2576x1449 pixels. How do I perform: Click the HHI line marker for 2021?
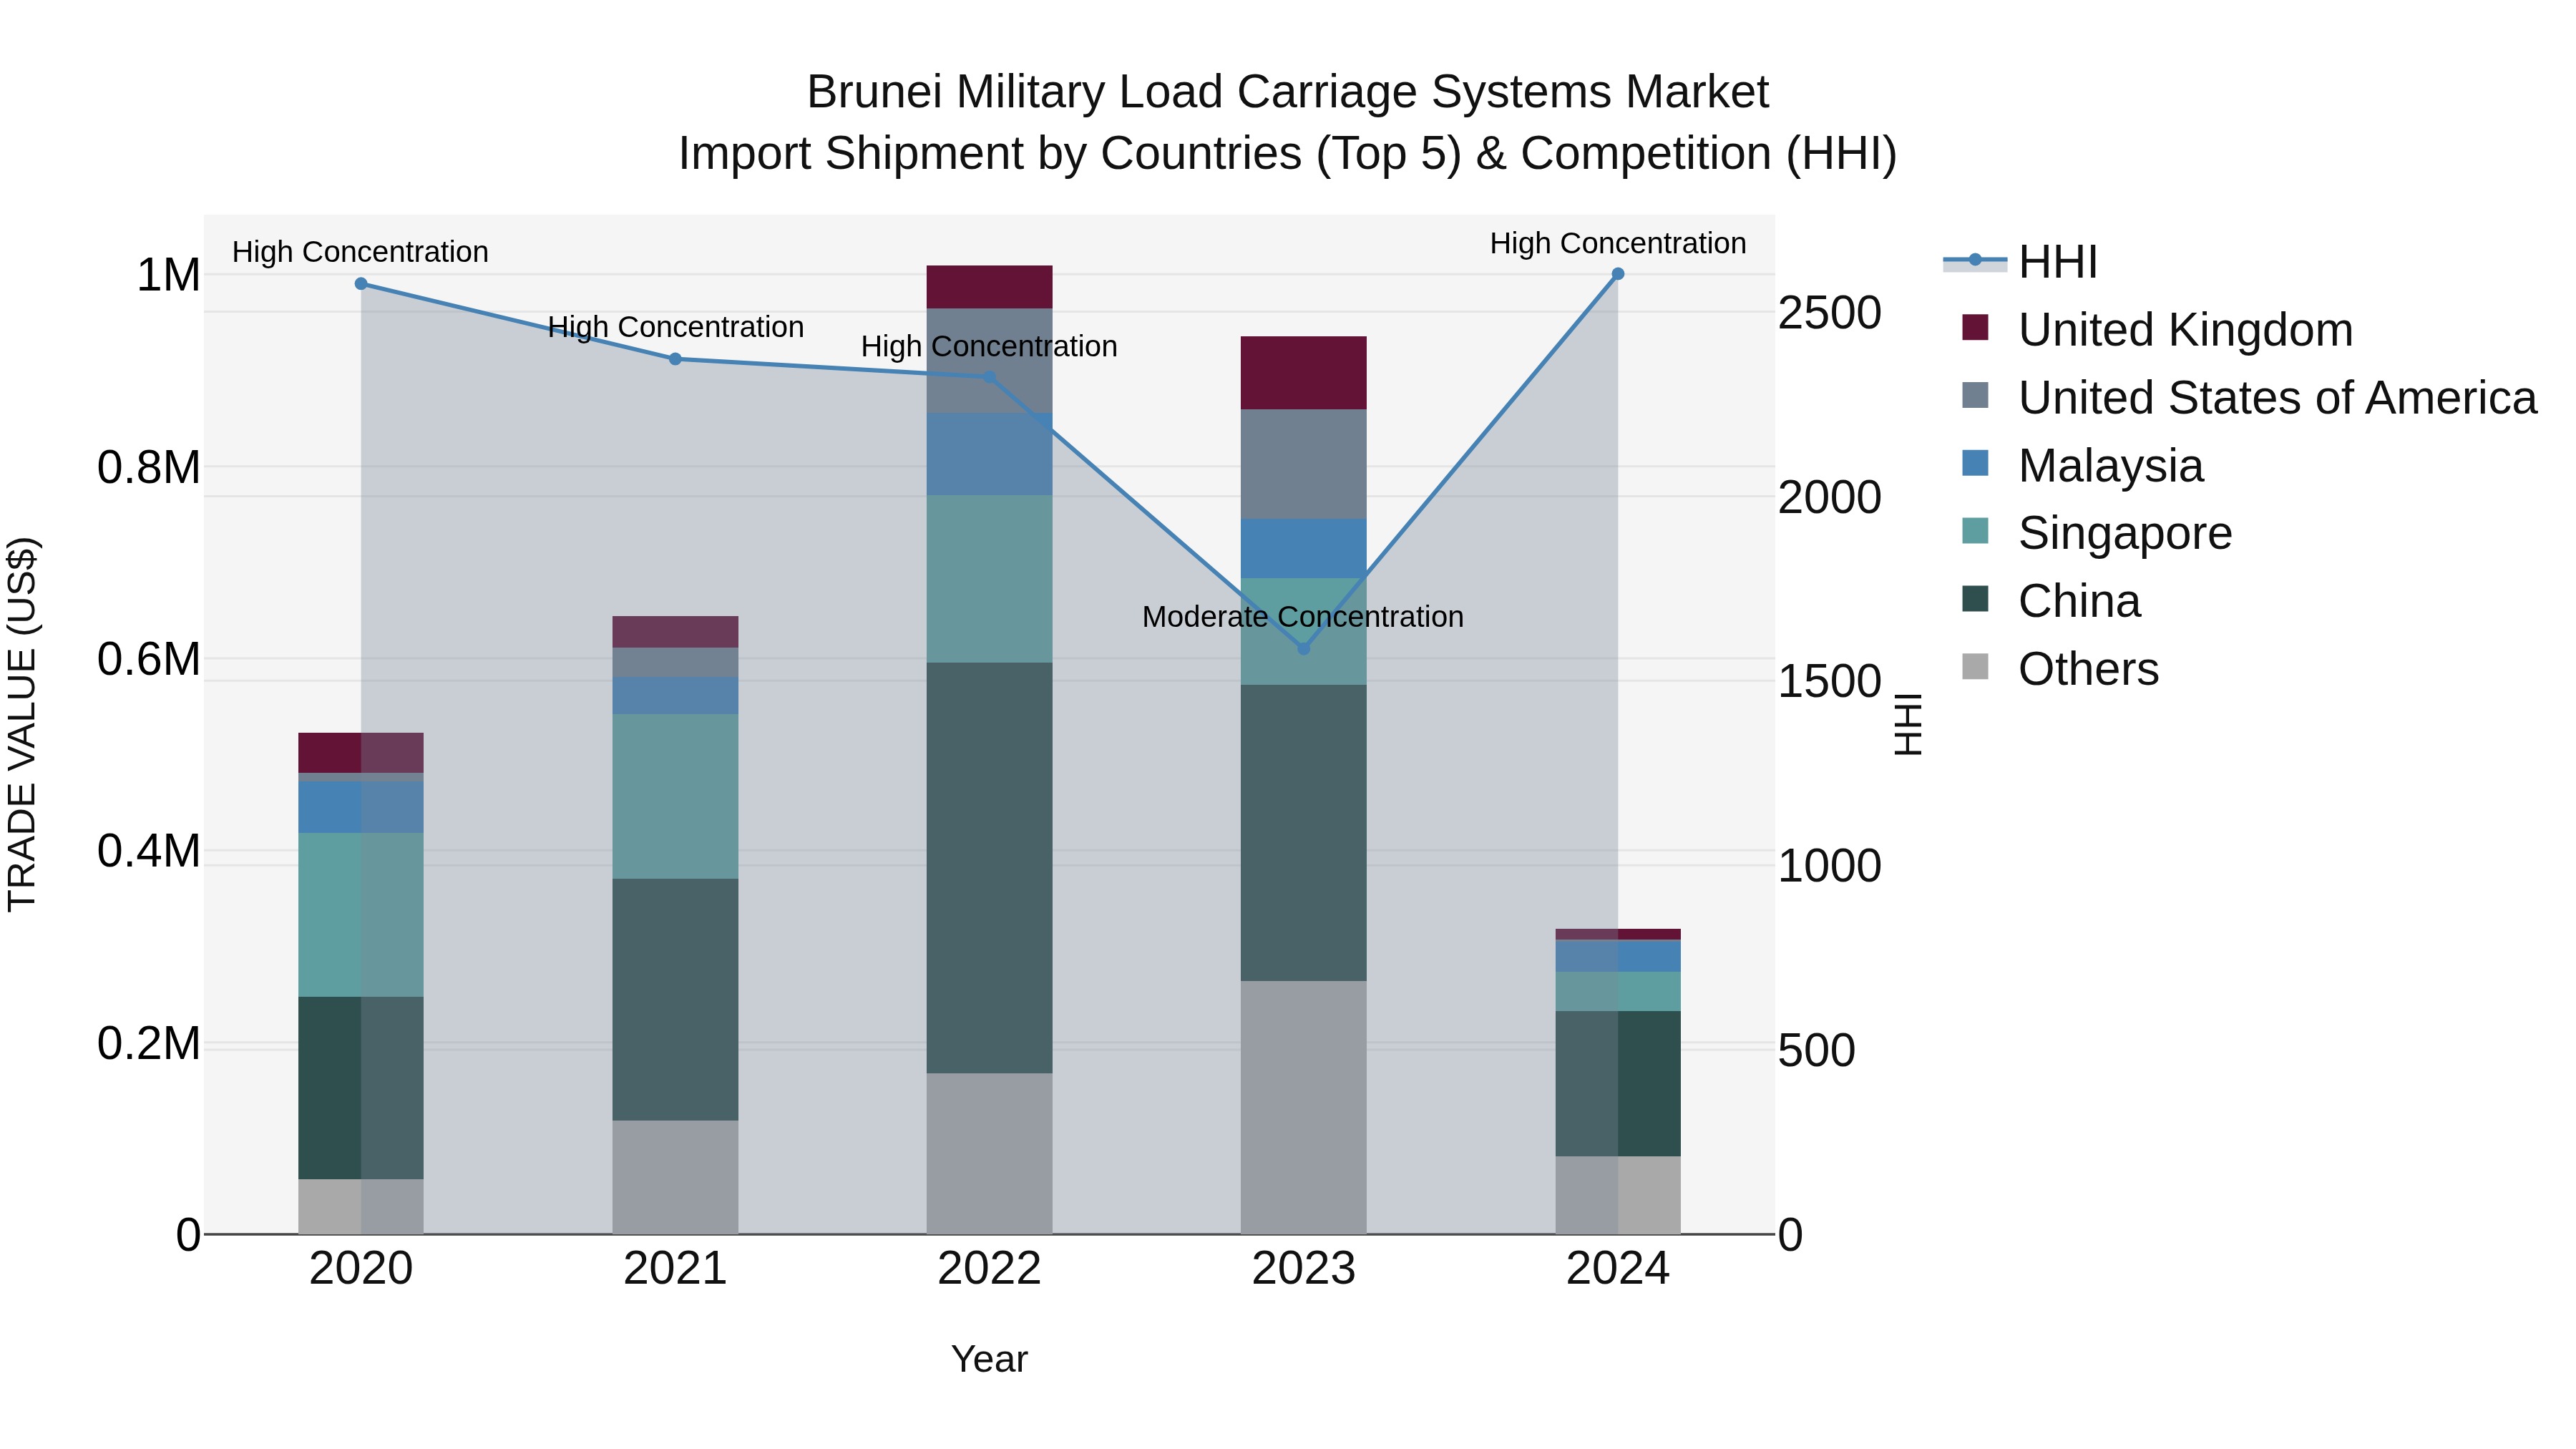click(x=675, y=359)
